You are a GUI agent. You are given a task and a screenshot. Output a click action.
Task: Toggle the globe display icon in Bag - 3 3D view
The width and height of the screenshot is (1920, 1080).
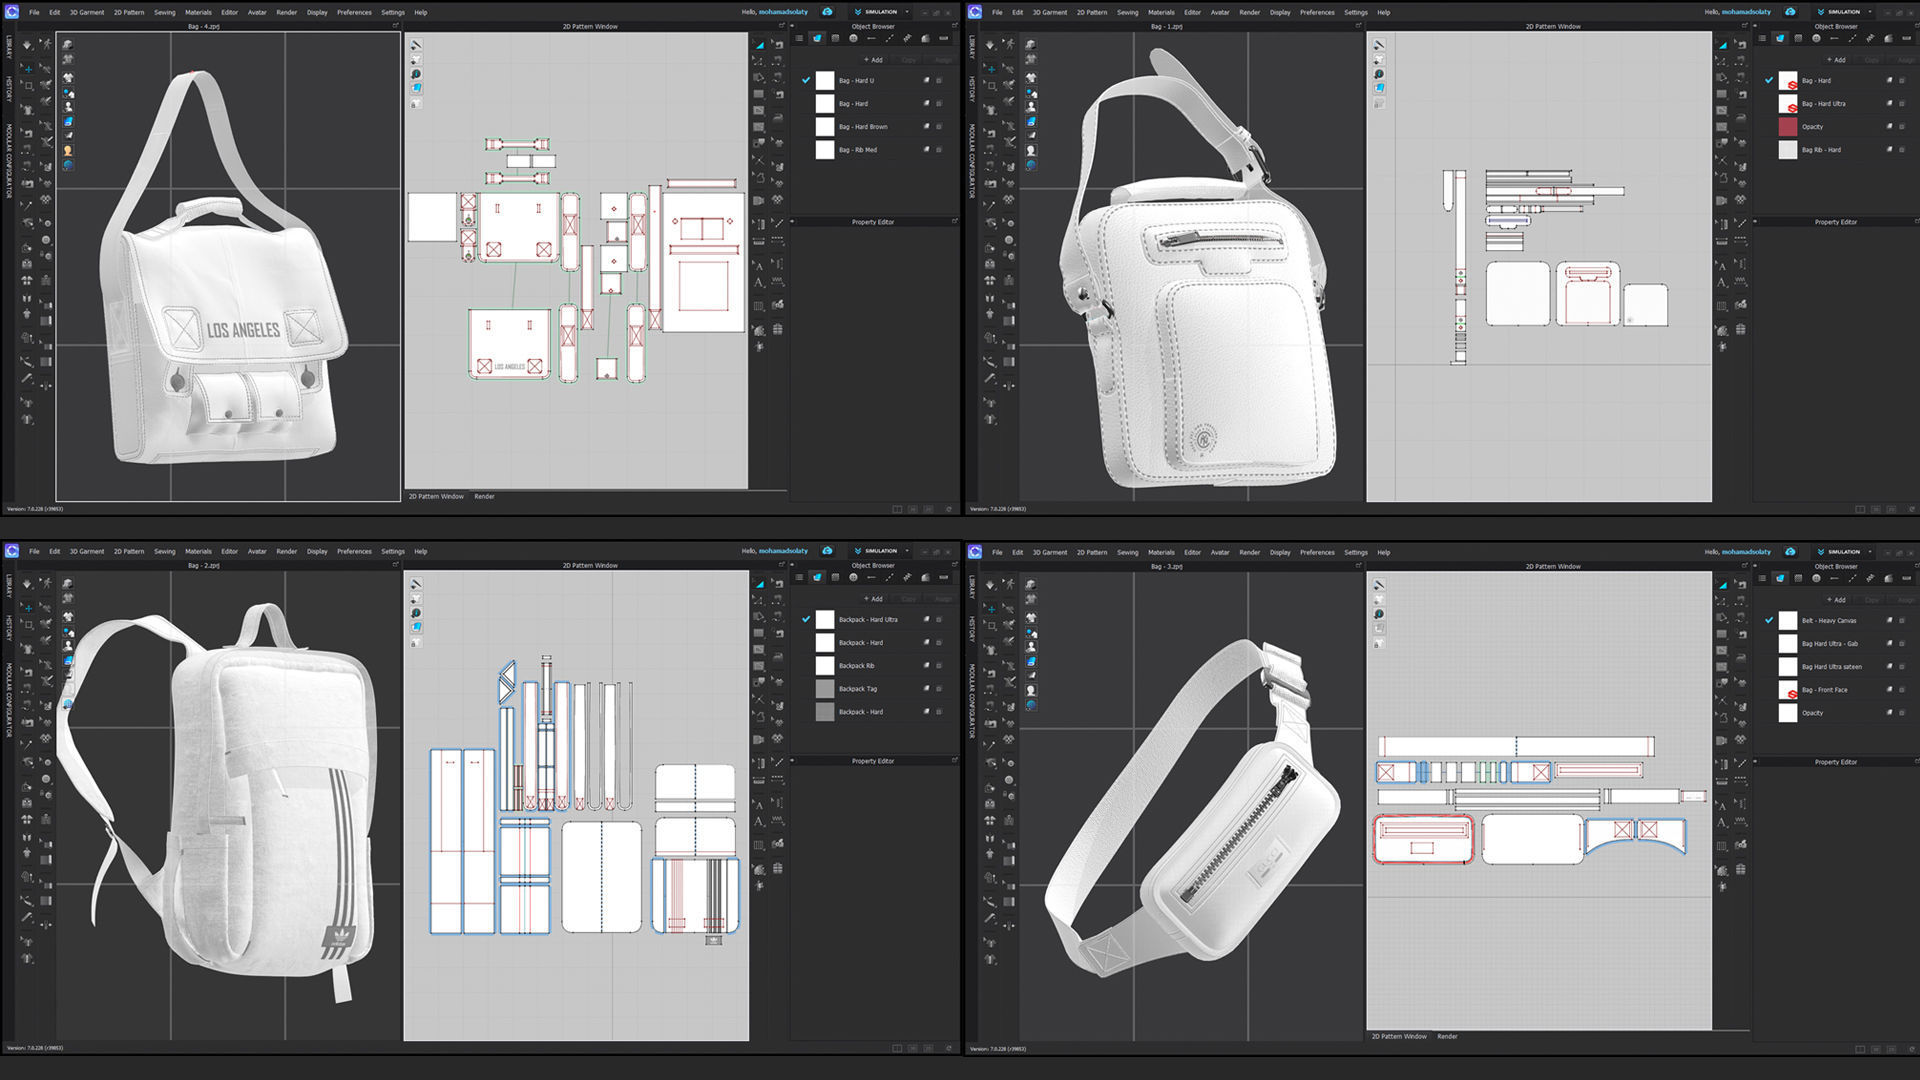click(1031, 705)
